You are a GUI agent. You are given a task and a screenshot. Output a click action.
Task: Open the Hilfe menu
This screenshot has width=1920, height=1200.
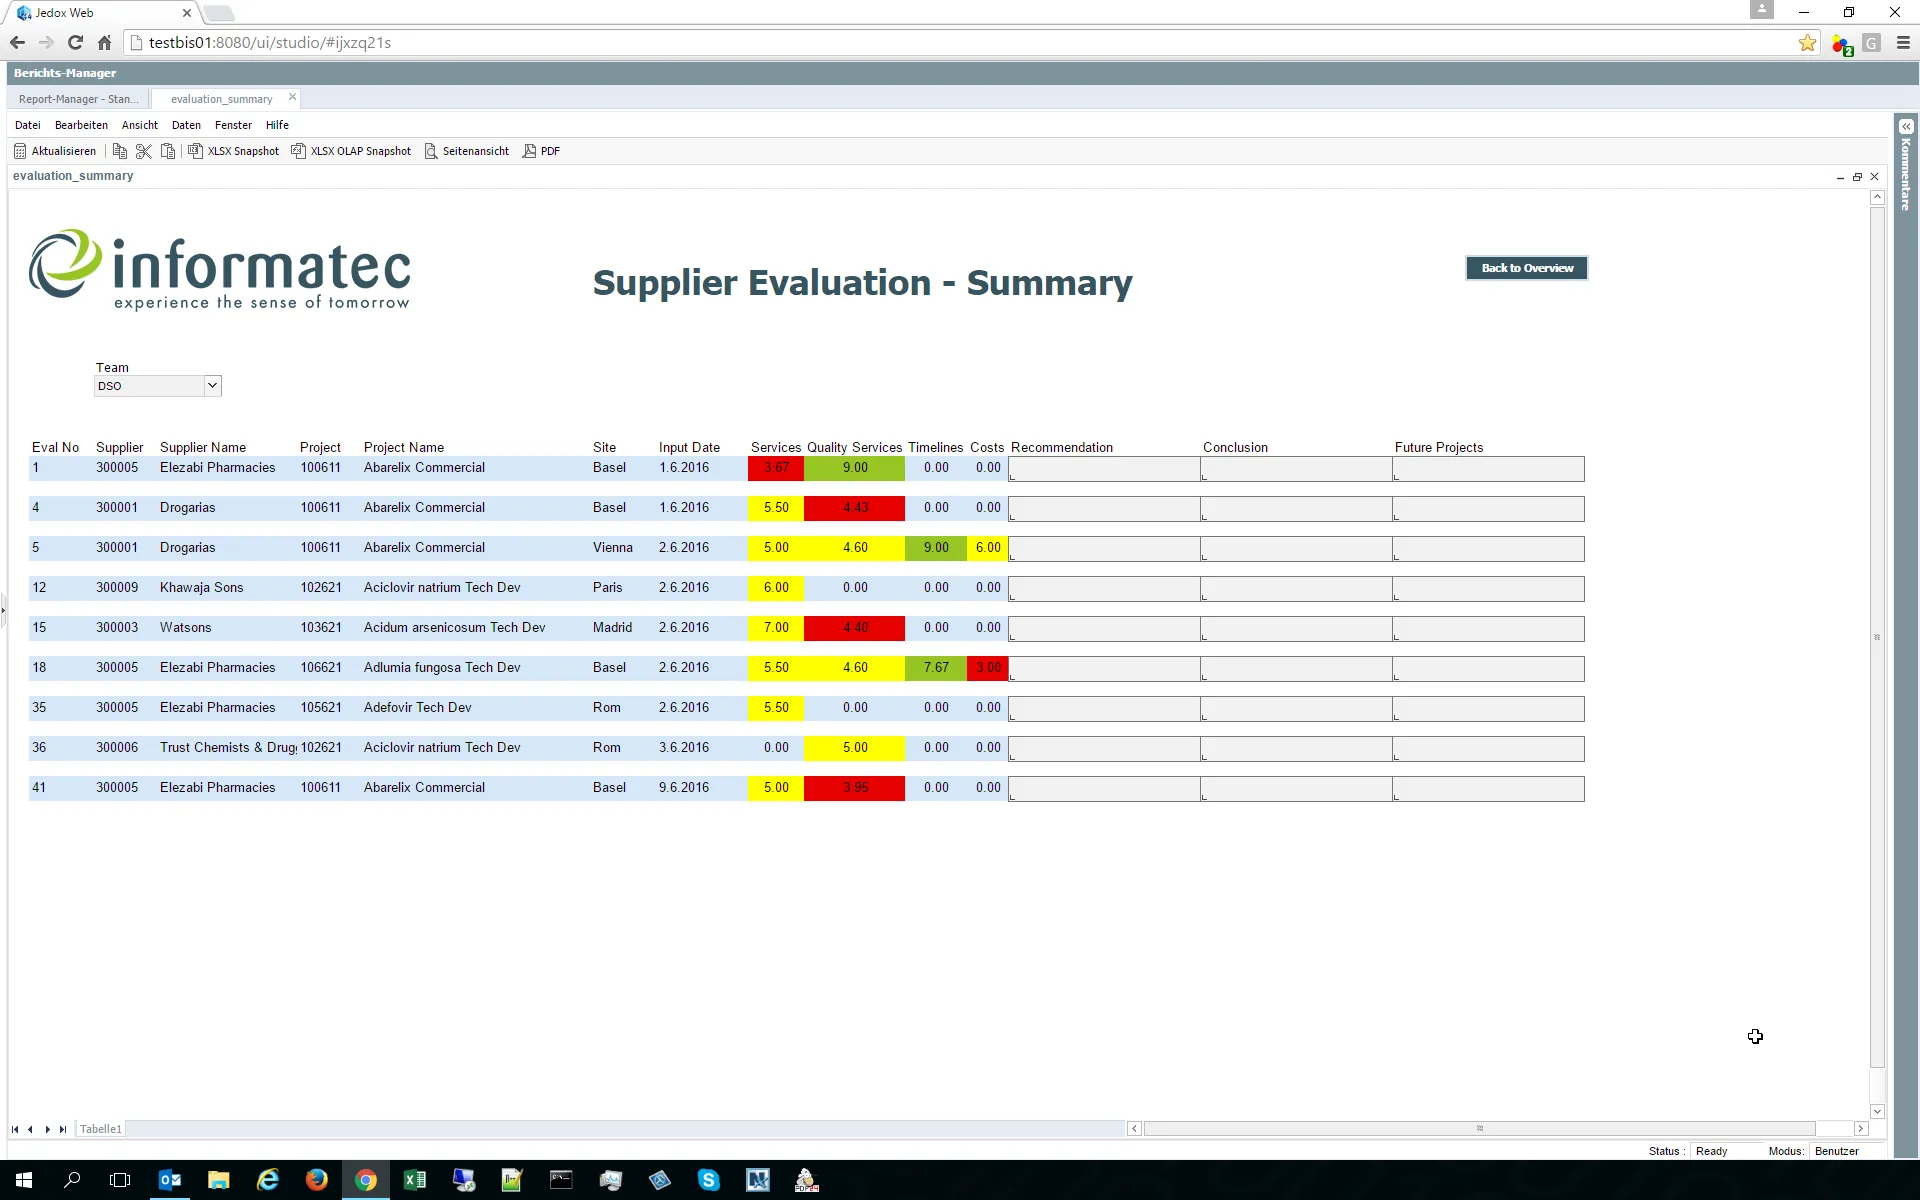(x=277, y=125)
